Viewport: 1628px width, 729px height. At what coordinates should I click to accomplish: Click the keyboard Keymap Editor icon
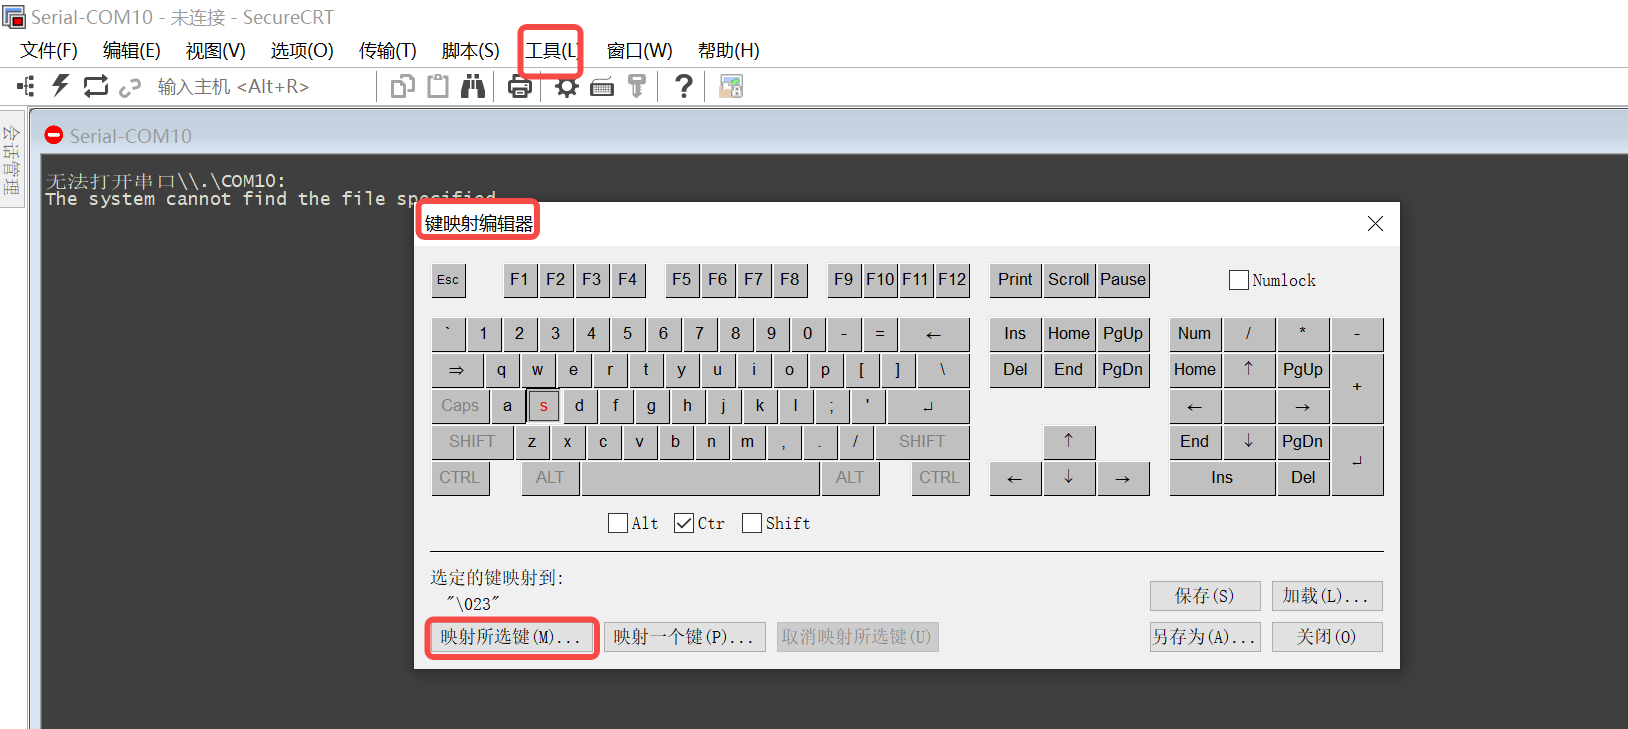coord(602,88)
